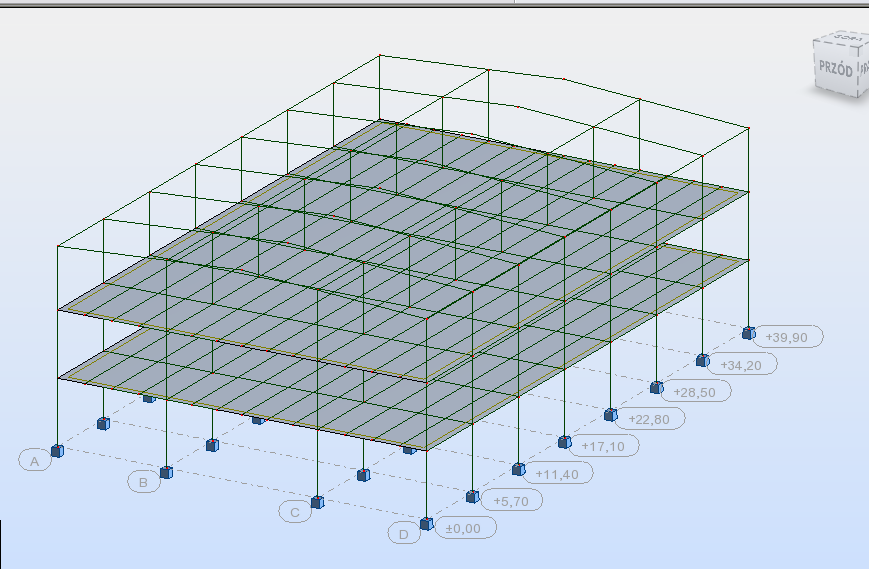Click the PRZÓD face of the view cube
This screenshot has height=569, width=869.
[x=835, y=69]
